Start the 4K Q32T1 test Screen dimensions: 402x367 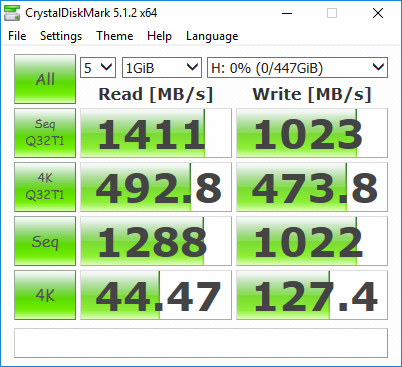click(45, 187)
